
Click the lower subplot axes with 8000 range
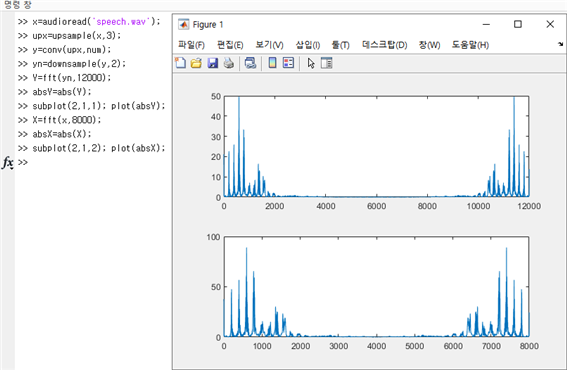click(376, 287)
